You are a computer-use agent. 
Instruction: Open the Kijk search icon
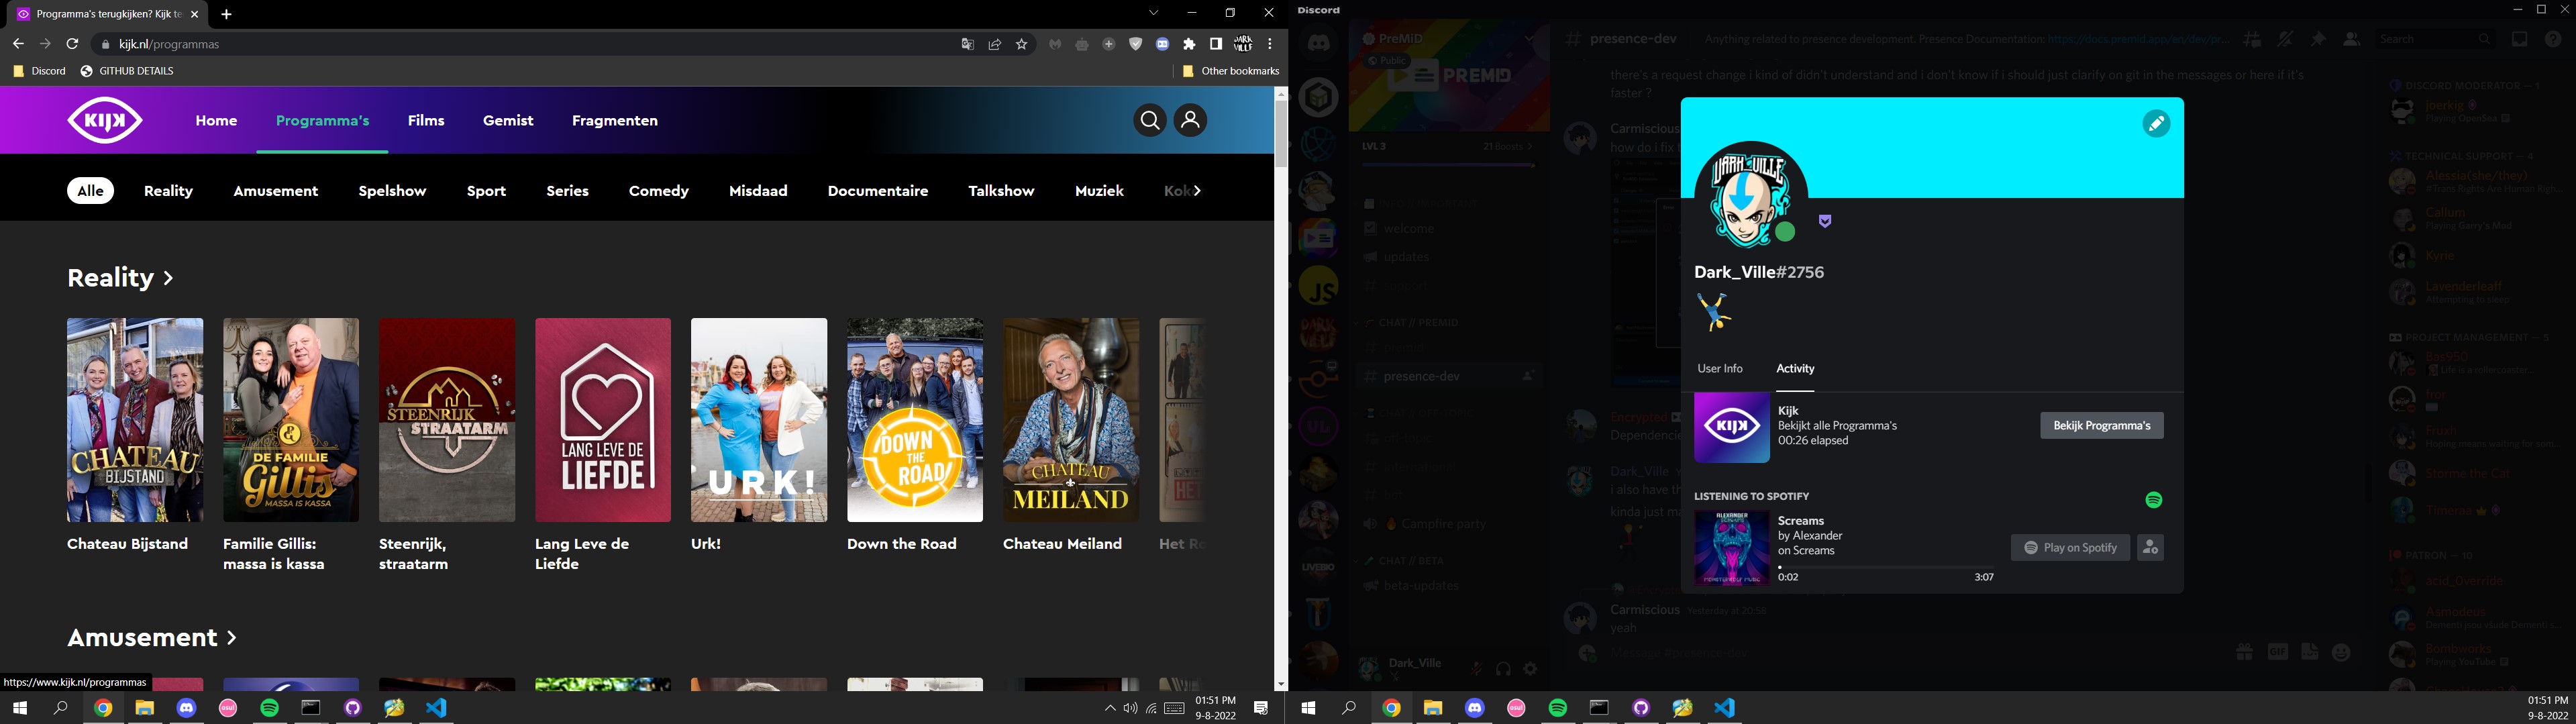(1149, 121)
